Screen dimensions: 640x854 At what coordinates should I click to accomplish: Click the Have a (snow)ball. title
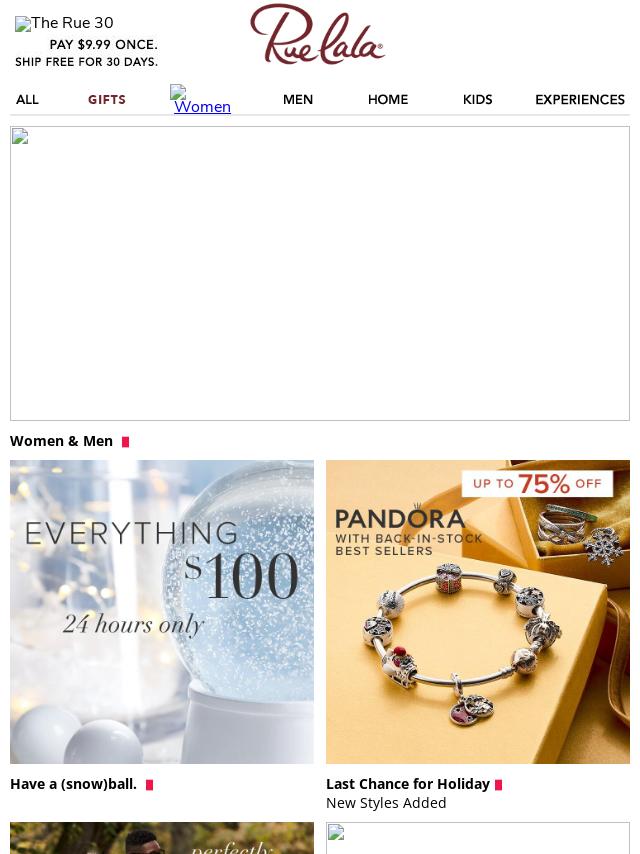pos(74,784)
